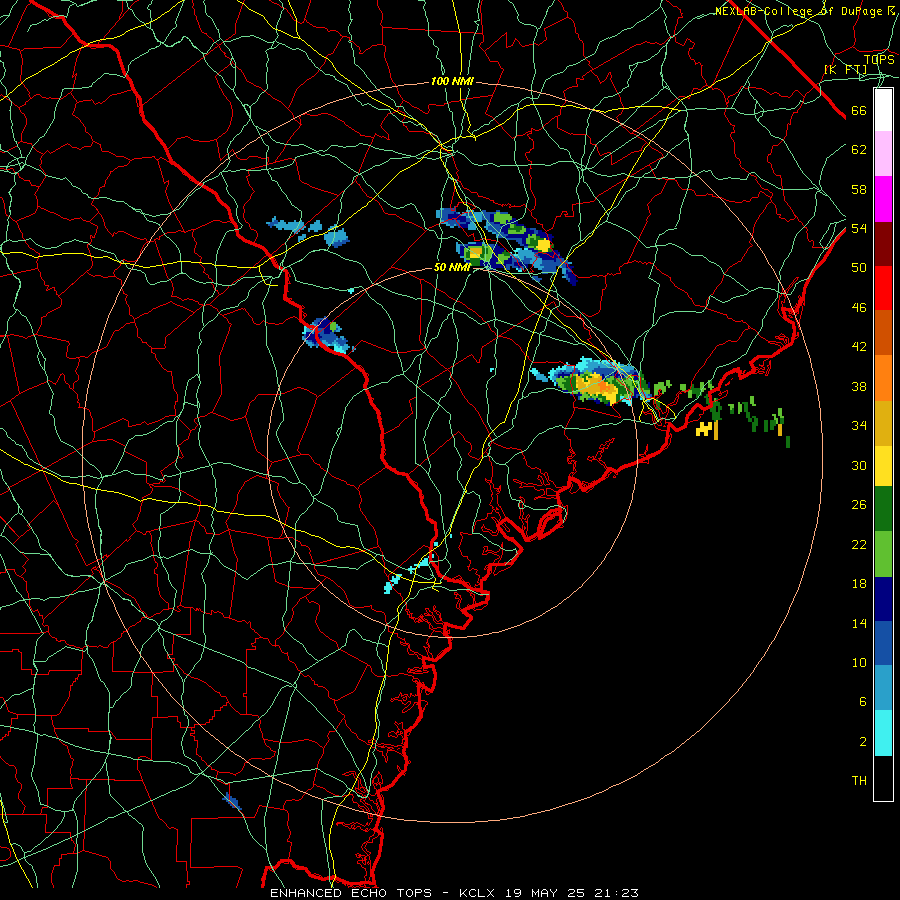The height and width of the screenshot is (900, 900).
Task: Click the dark orange 42-46 kft legend swatch
Action: (x=883, y=333)
